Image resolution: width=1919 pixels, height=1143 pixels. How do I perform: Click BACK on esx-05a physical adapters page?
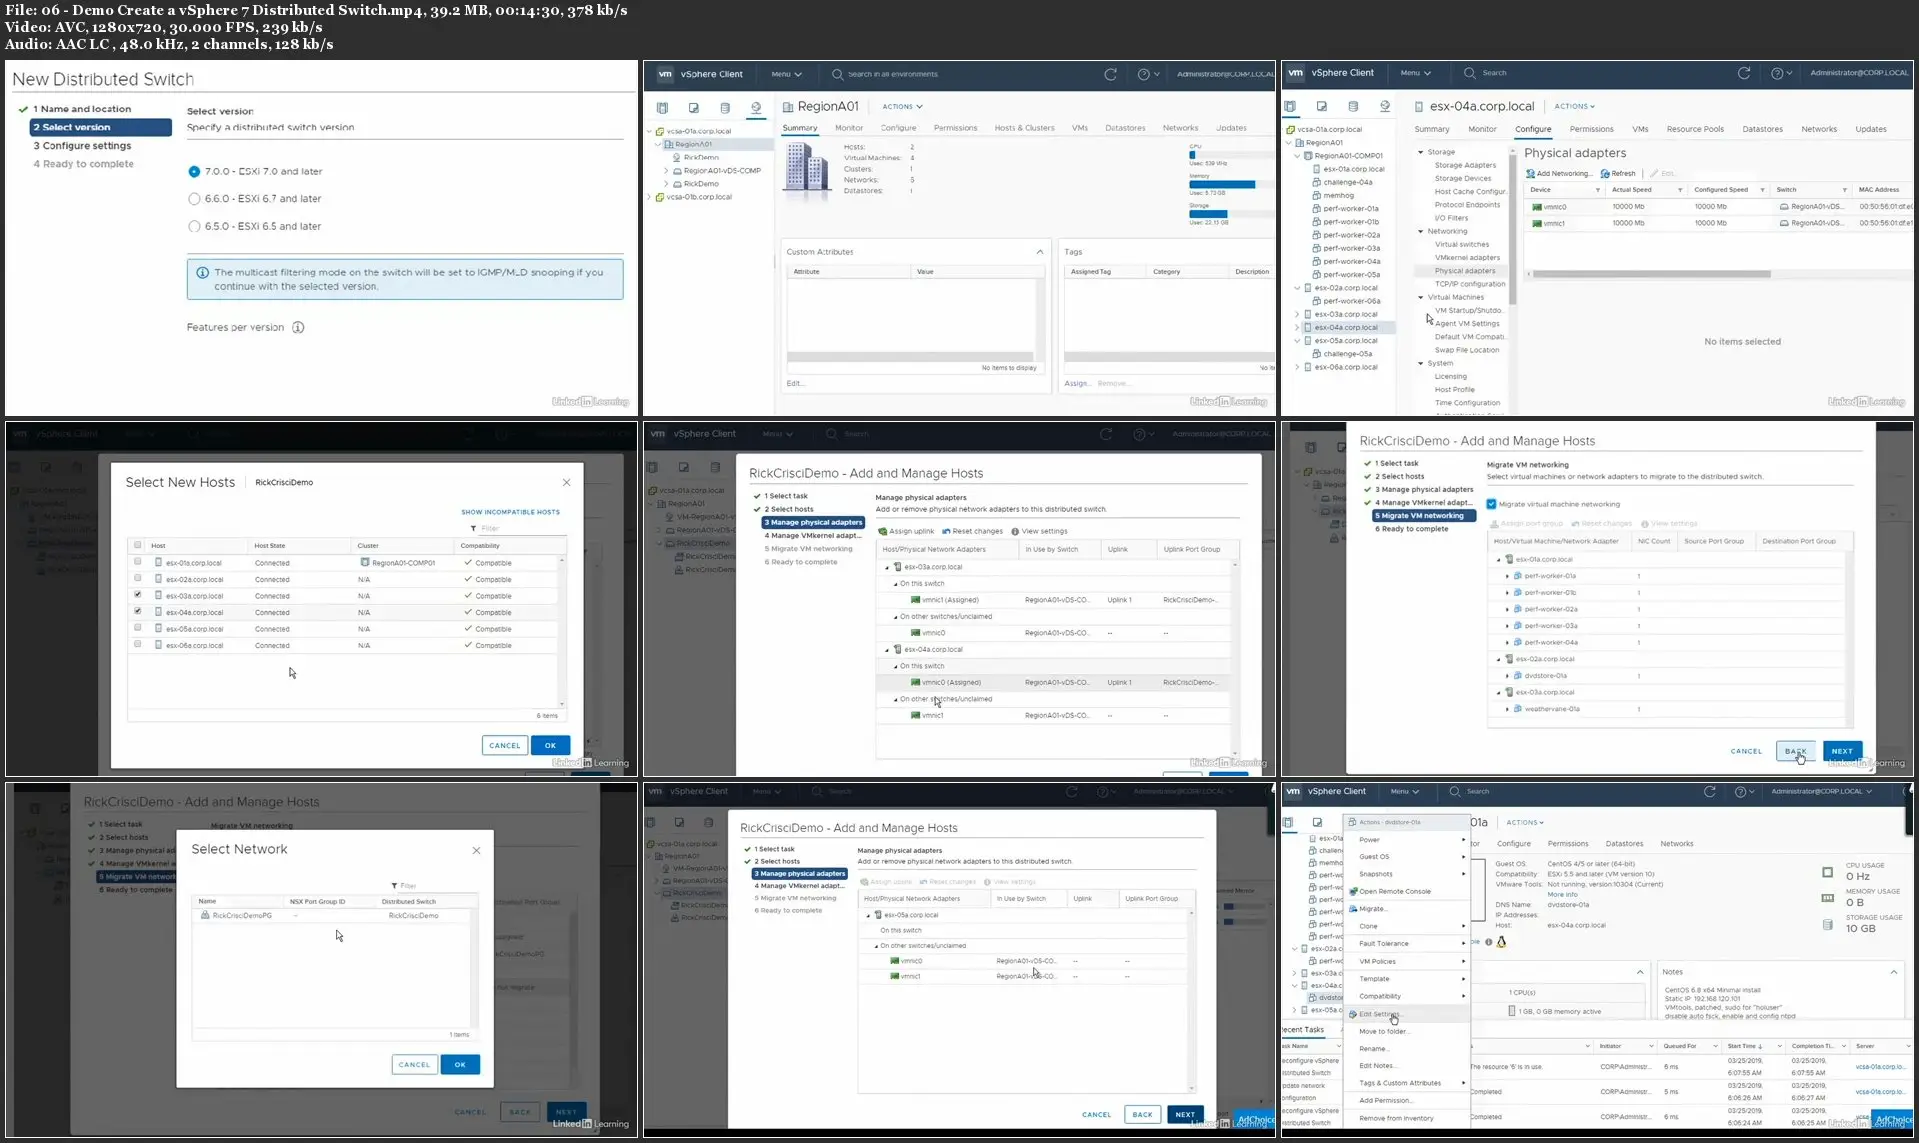(1143, 1114)
